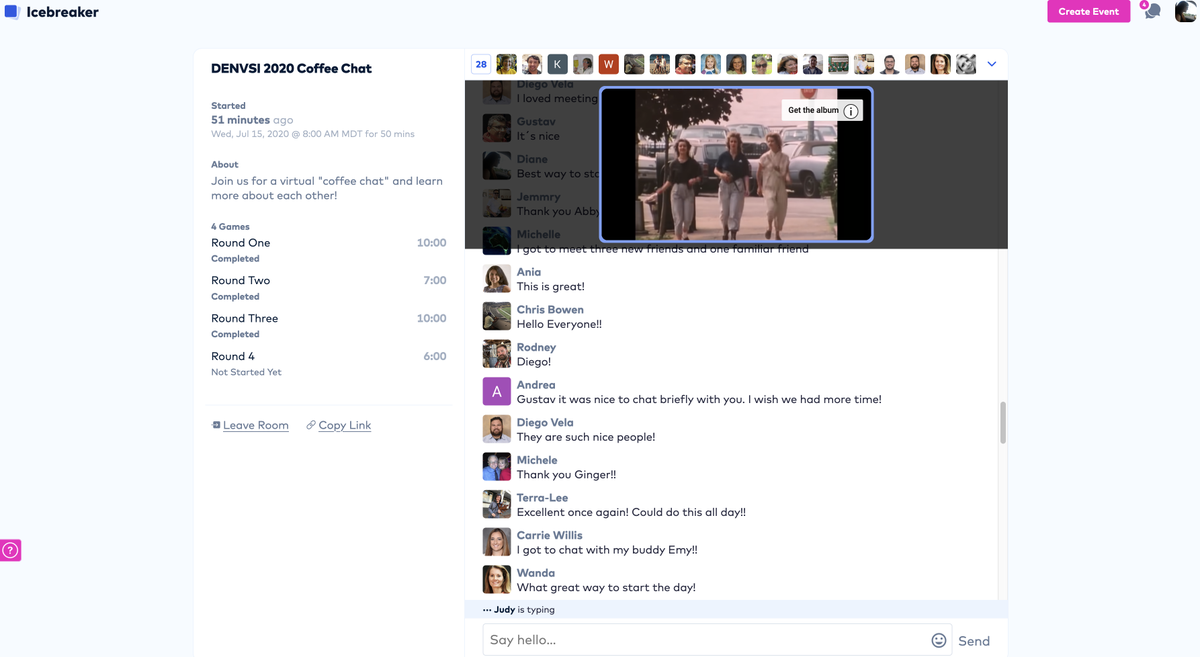The height and width of the screenshot is (657, 1200).
Task: Click the Create Event button
Action: pos(1089,11)
